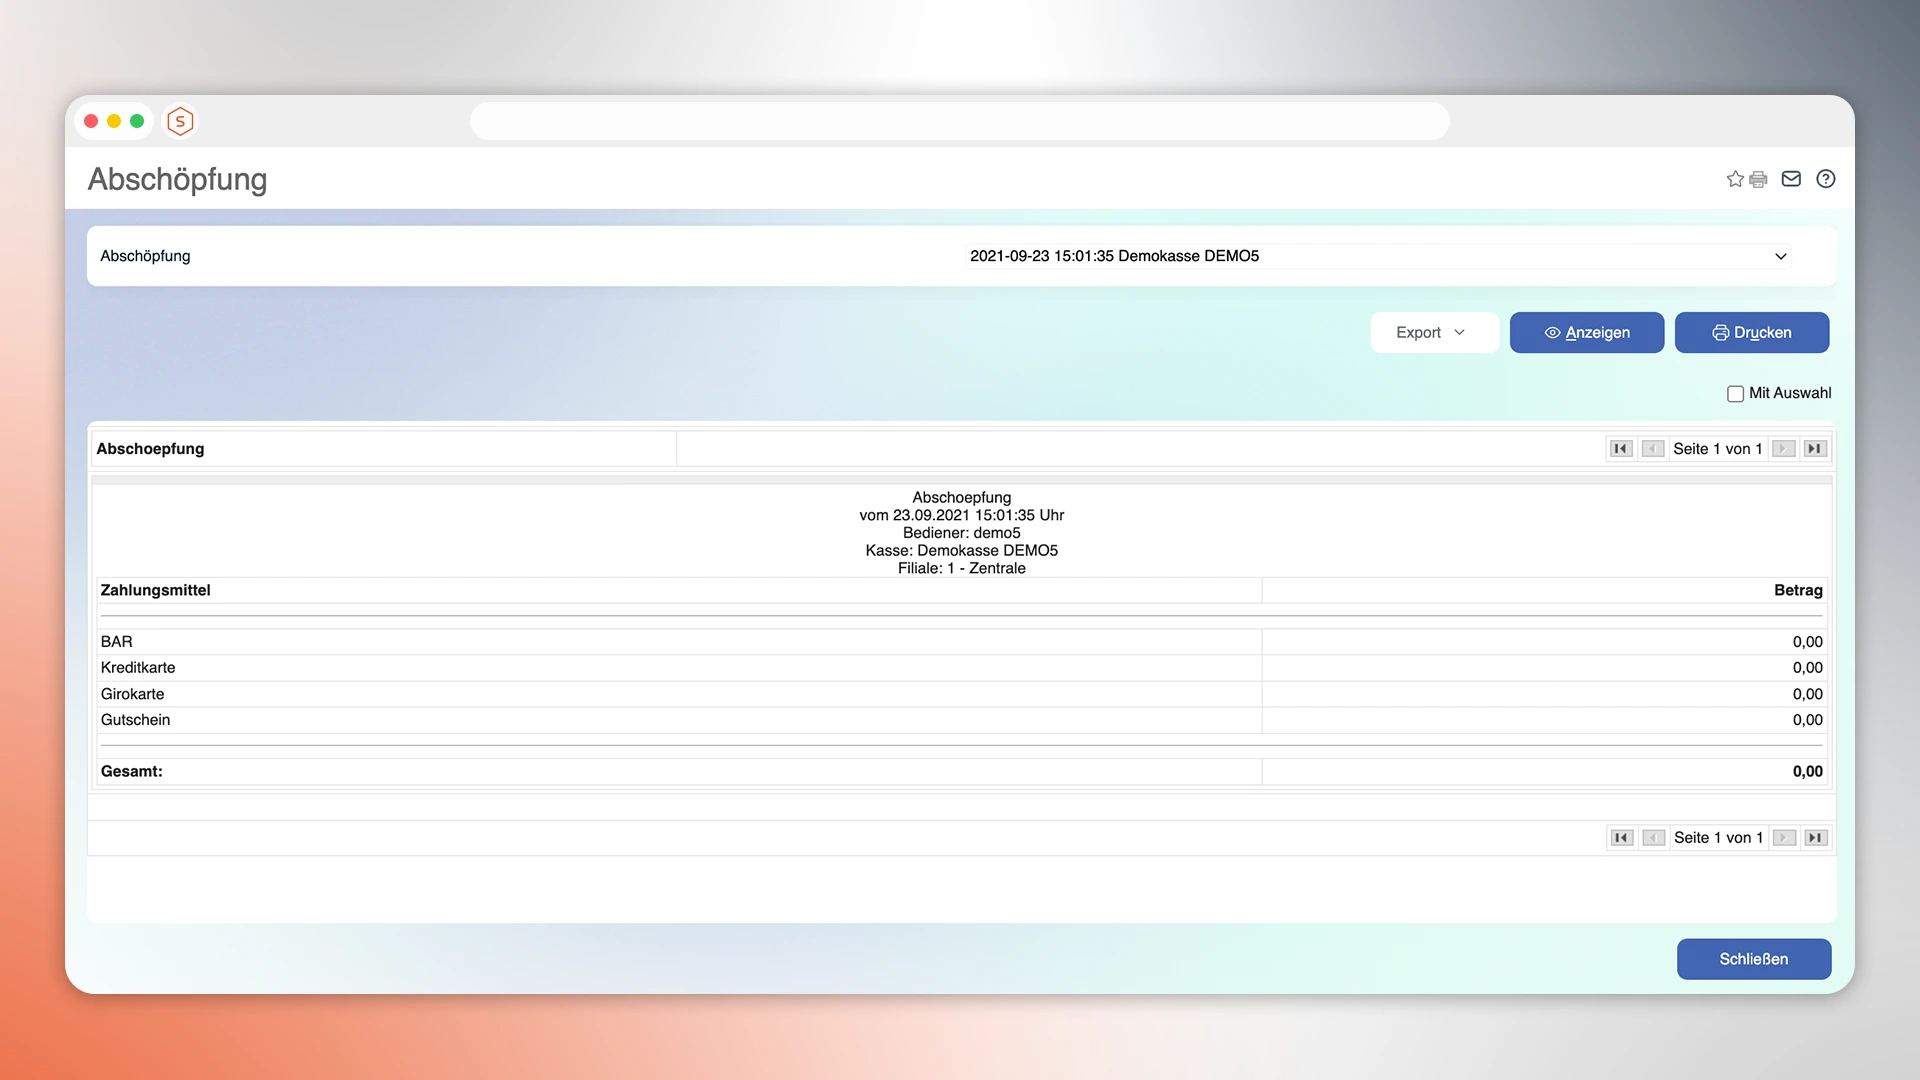1920x1080 pixels.
Task: Jump to first page with the top pager
Action: pyautogui.click(x=1621, y=448)
